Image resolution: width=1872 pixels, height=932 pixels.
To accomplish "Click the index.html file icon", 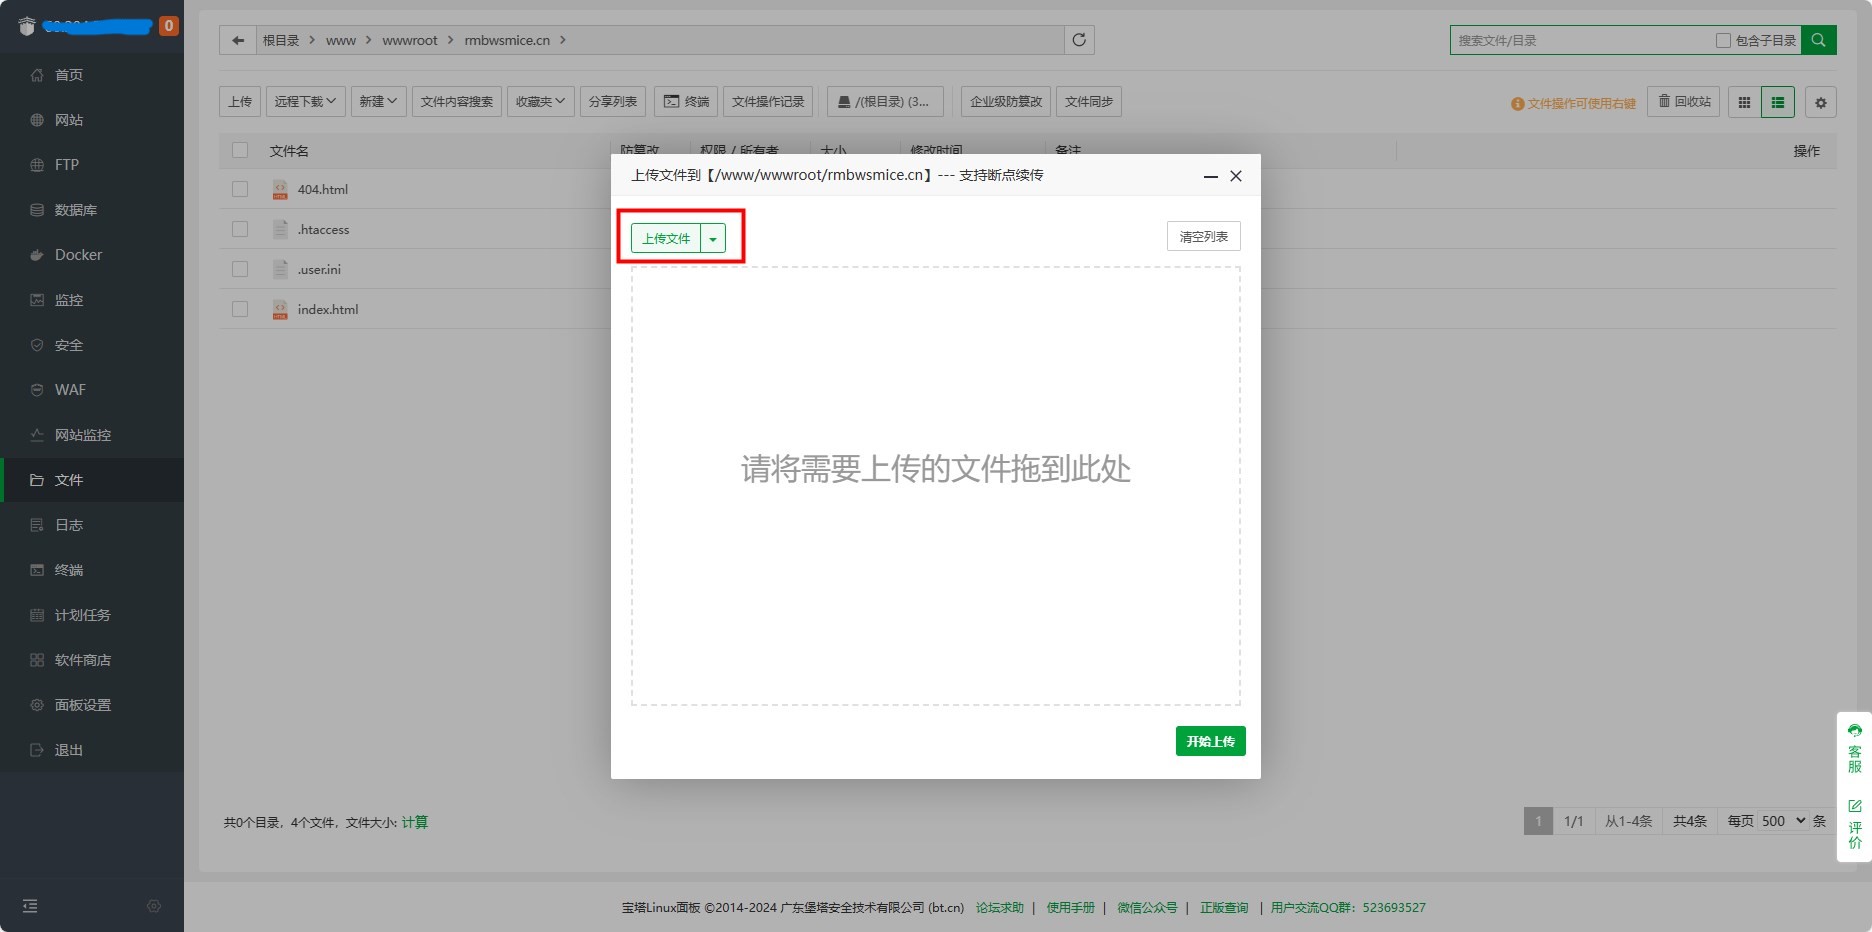I will point(280,309).
